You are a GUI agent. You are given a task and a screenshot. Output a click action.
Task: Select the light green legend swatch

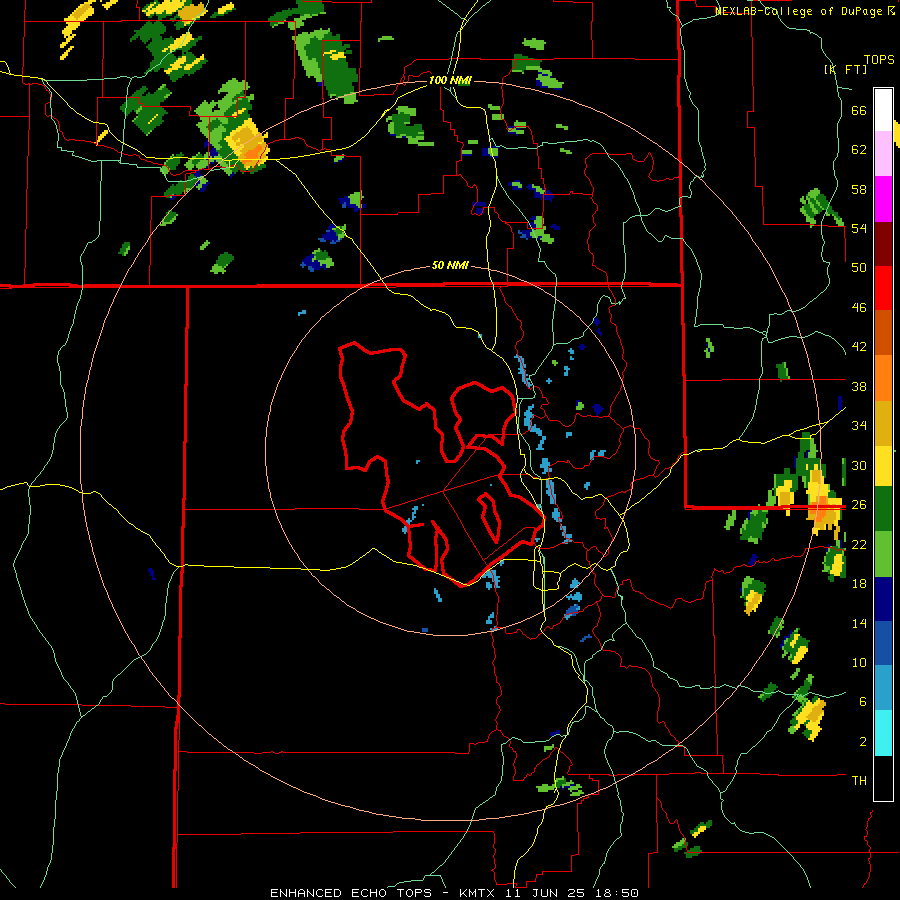click(x=883, y=554)
